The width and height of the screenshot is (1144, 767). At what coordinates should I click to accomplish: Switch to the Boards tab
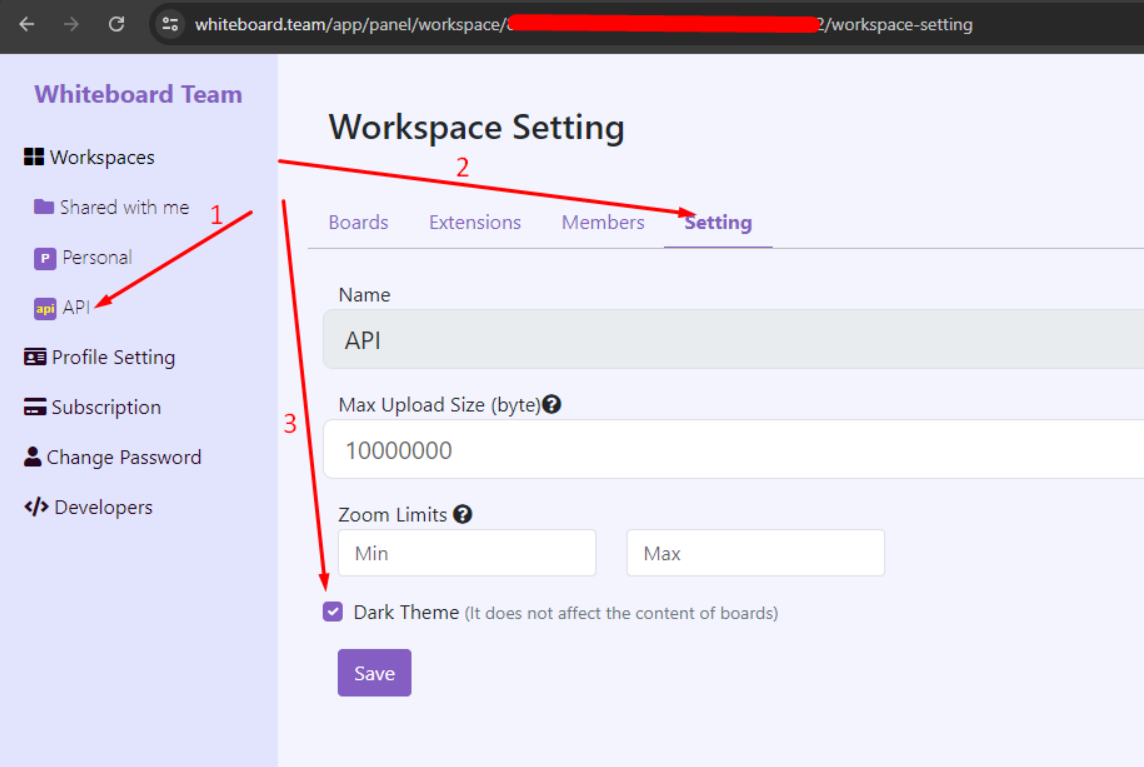[x=358, y=222]
